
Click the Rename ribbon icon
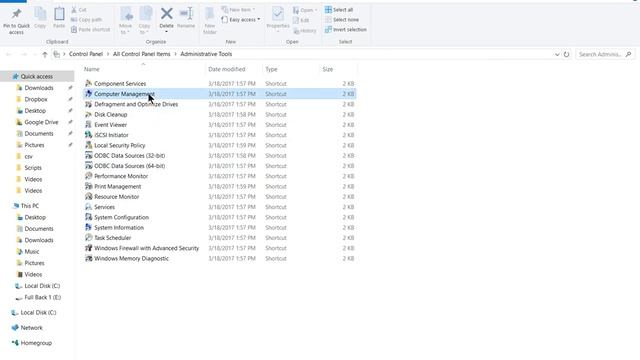pyautogui.click(x=186, y=14)
